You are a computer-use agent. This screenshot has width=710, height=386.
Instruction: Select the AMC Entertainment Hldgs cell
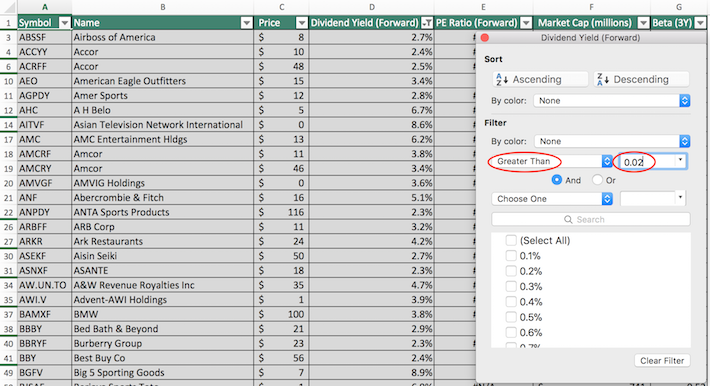163,139
